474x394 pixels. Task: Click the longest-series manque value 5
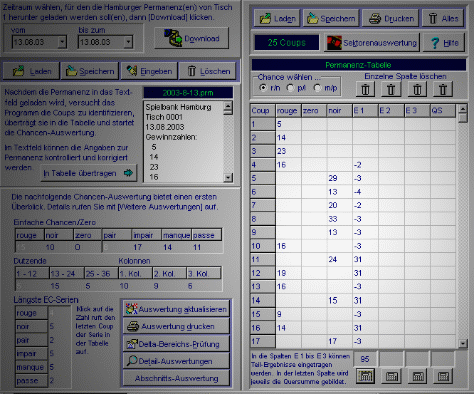(52, 367)
